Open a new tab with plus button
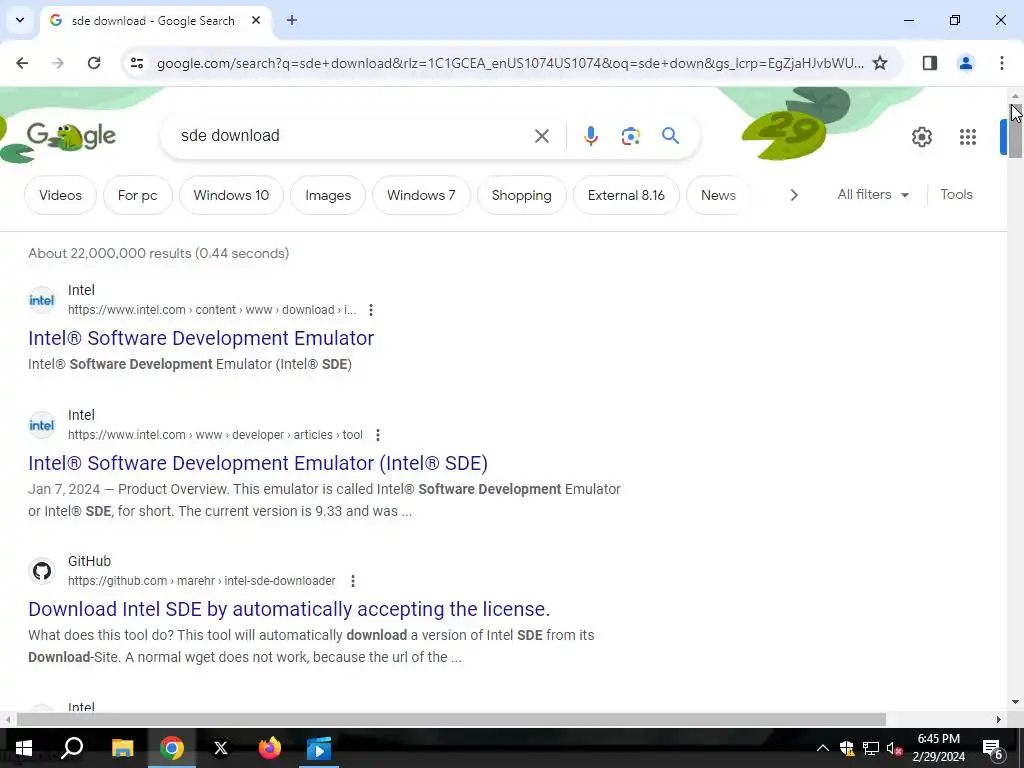The image size is (1024, 768). tap(292, 20)
